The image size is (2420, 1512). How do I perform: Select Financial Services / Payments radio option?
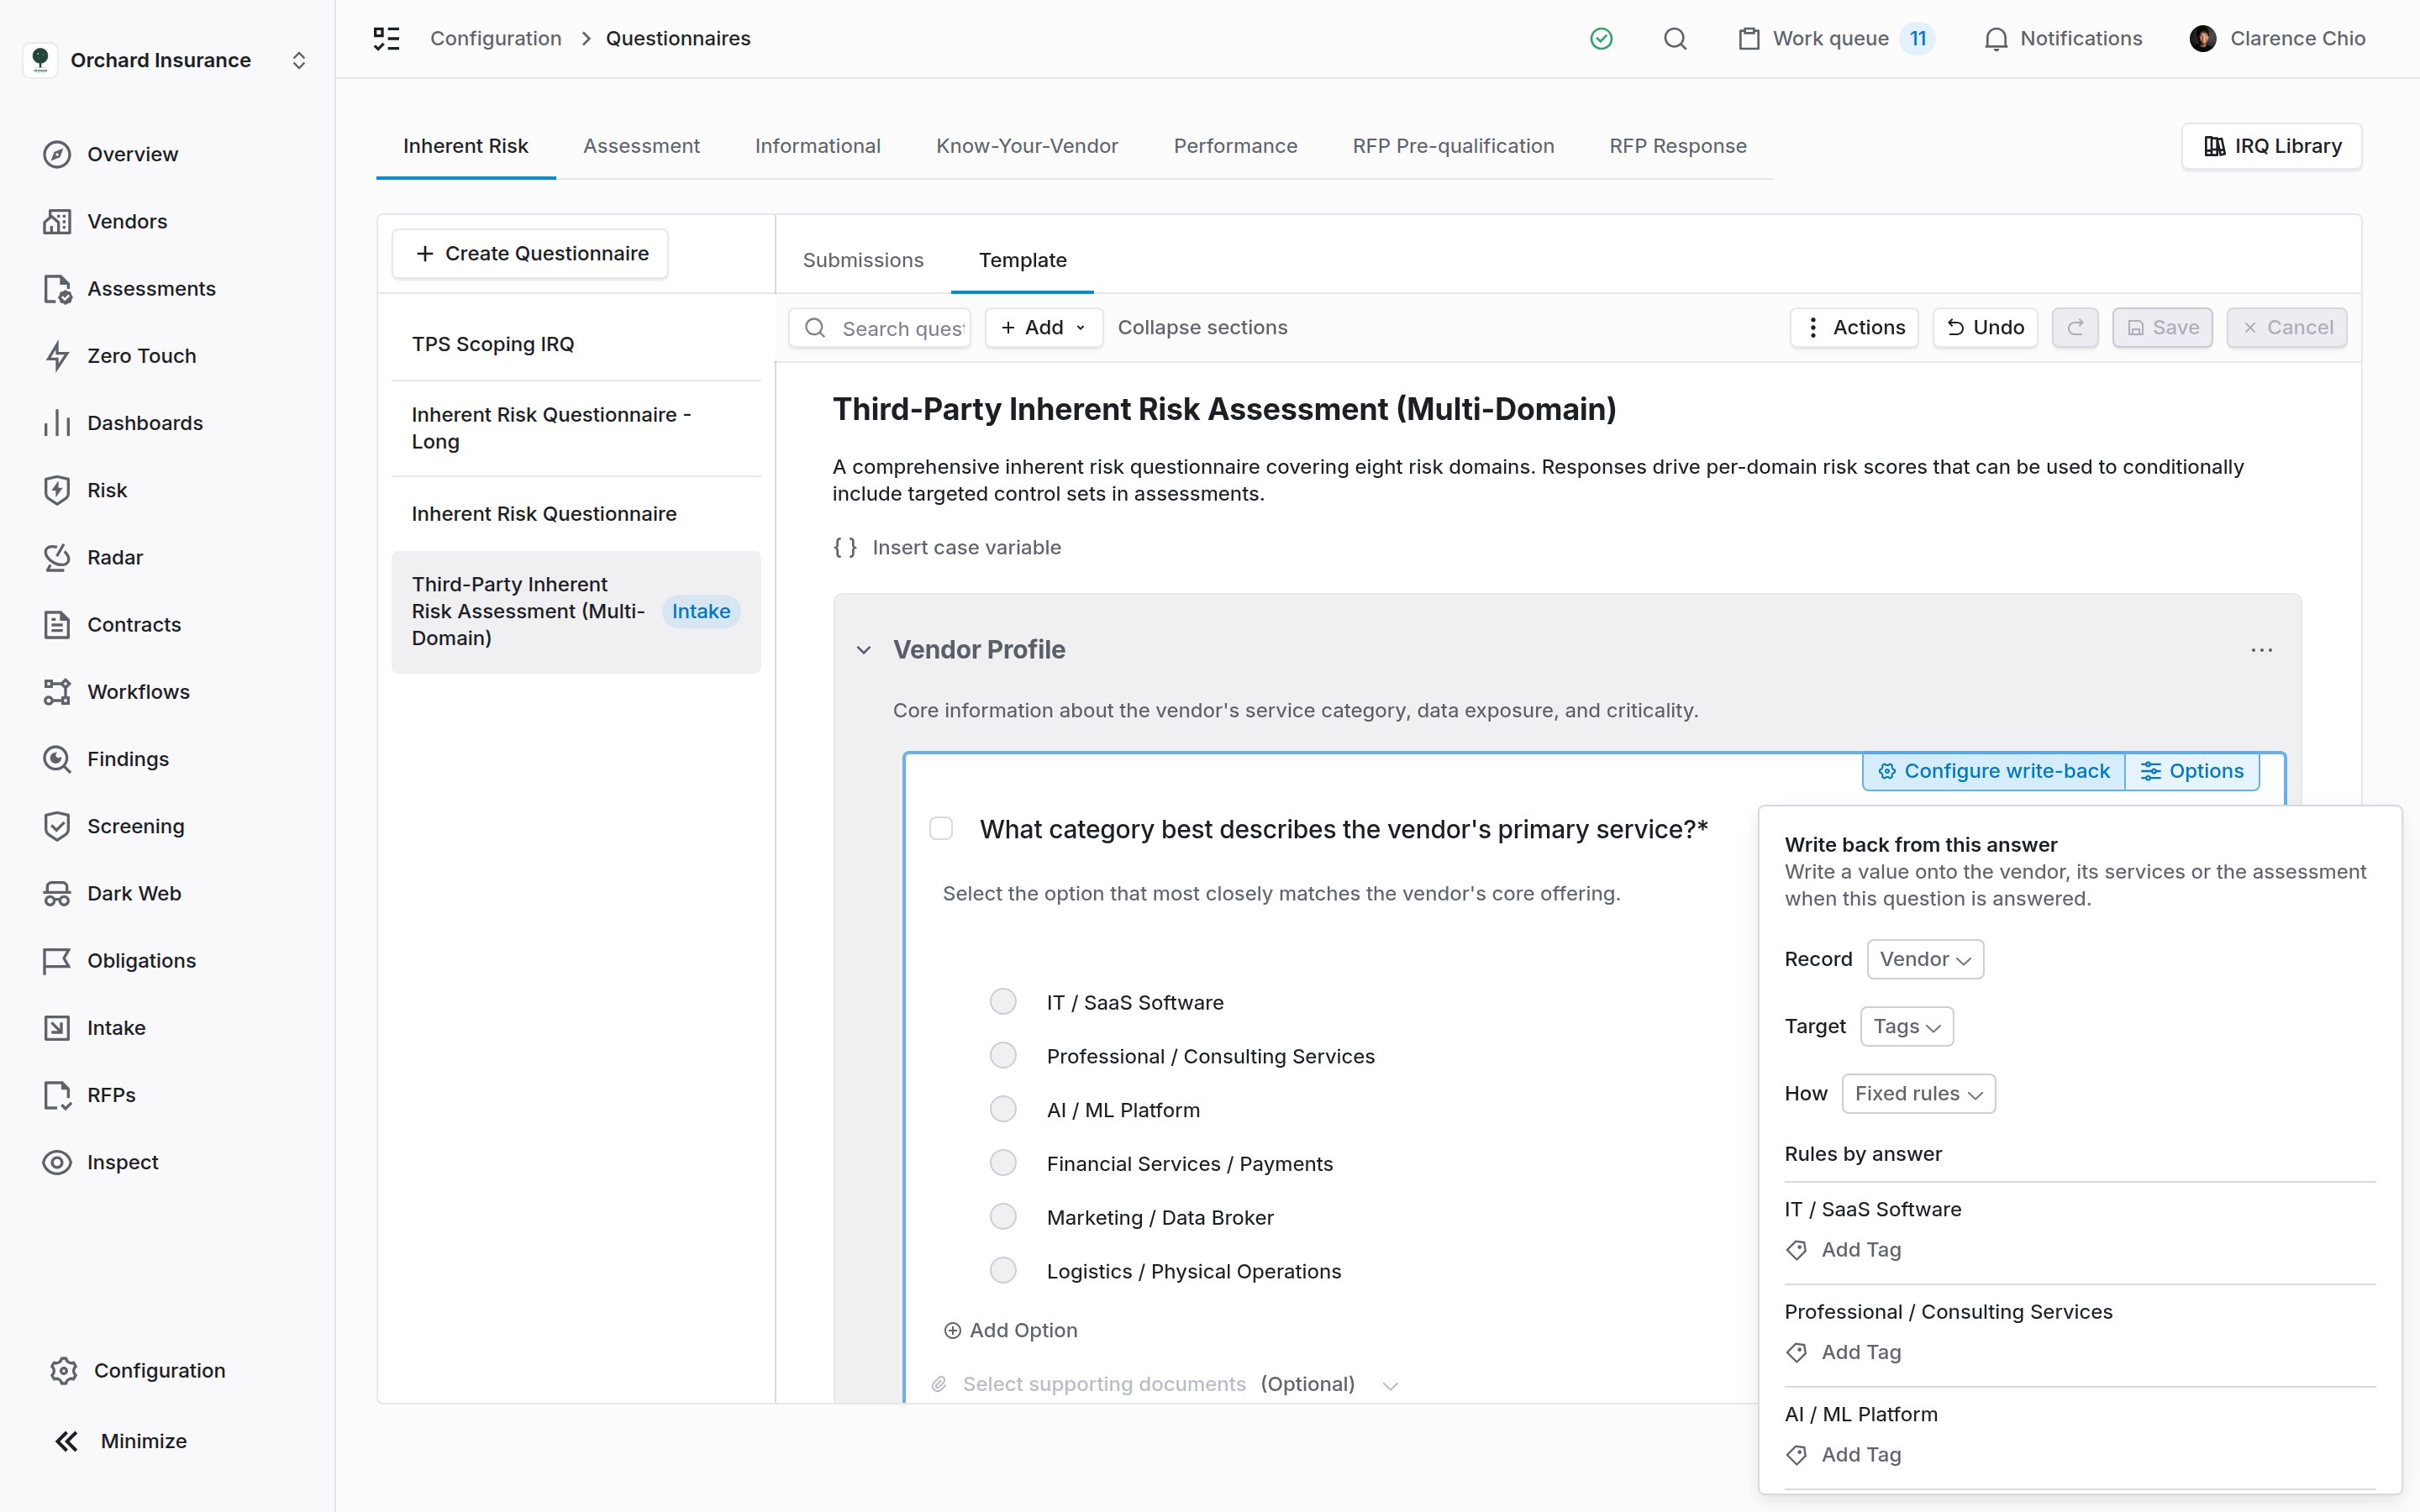[1003, 1163]
